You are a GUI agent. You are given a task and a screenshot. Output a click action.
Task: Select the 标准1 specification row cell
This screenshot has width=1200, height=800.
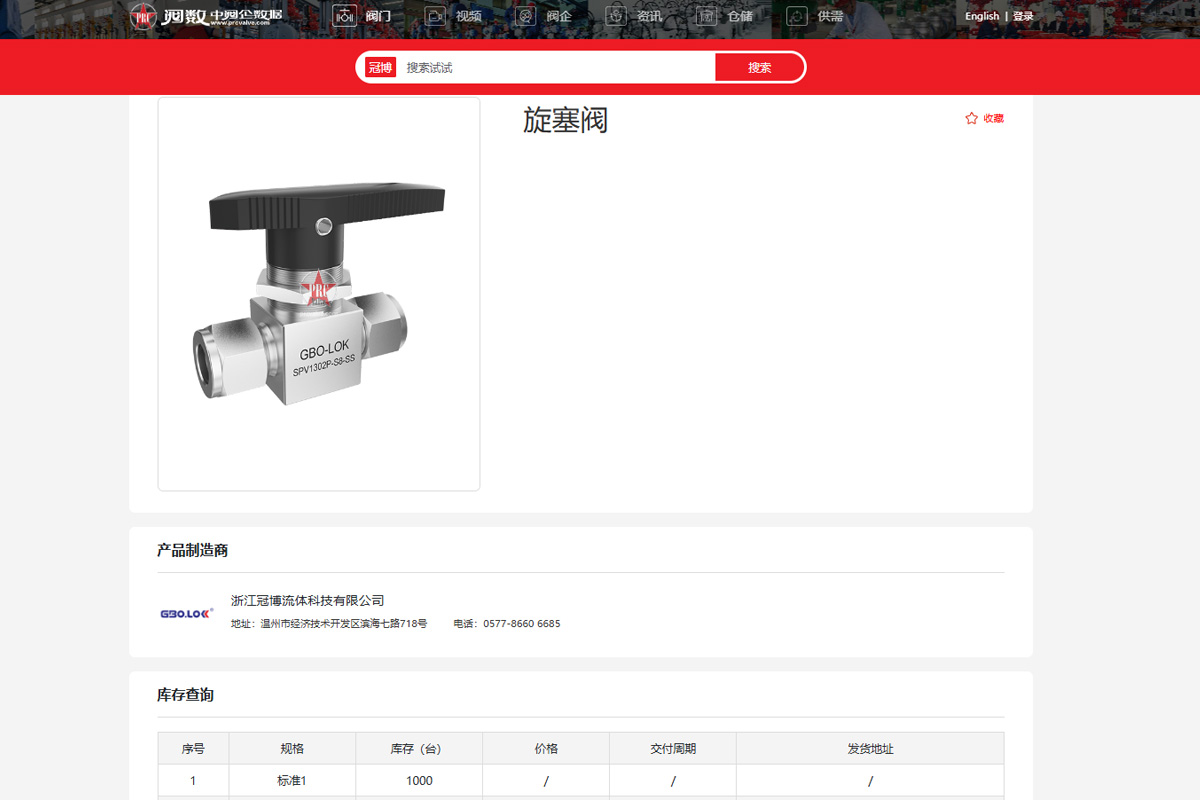click(x=292, y=781)
